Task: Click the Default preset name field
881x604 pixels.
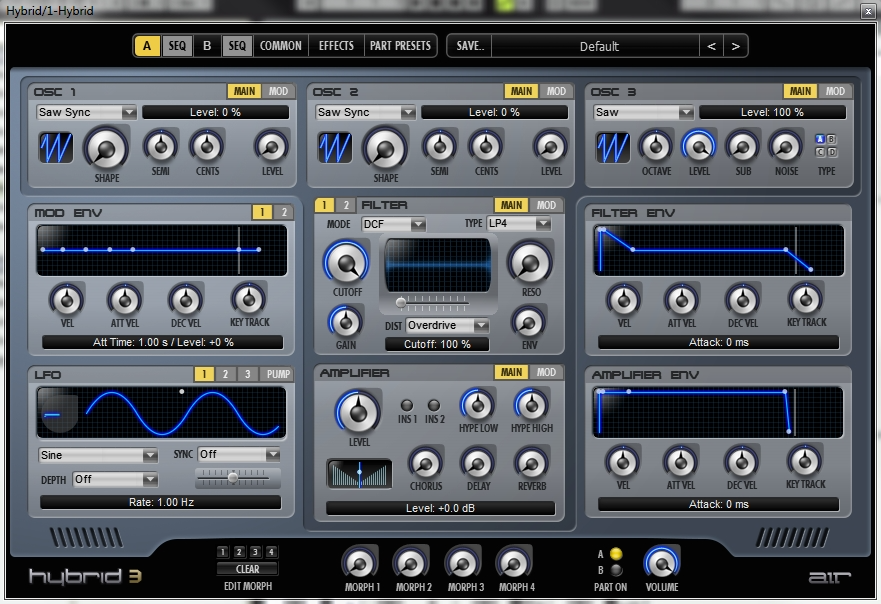Action: tap(599, 46)
